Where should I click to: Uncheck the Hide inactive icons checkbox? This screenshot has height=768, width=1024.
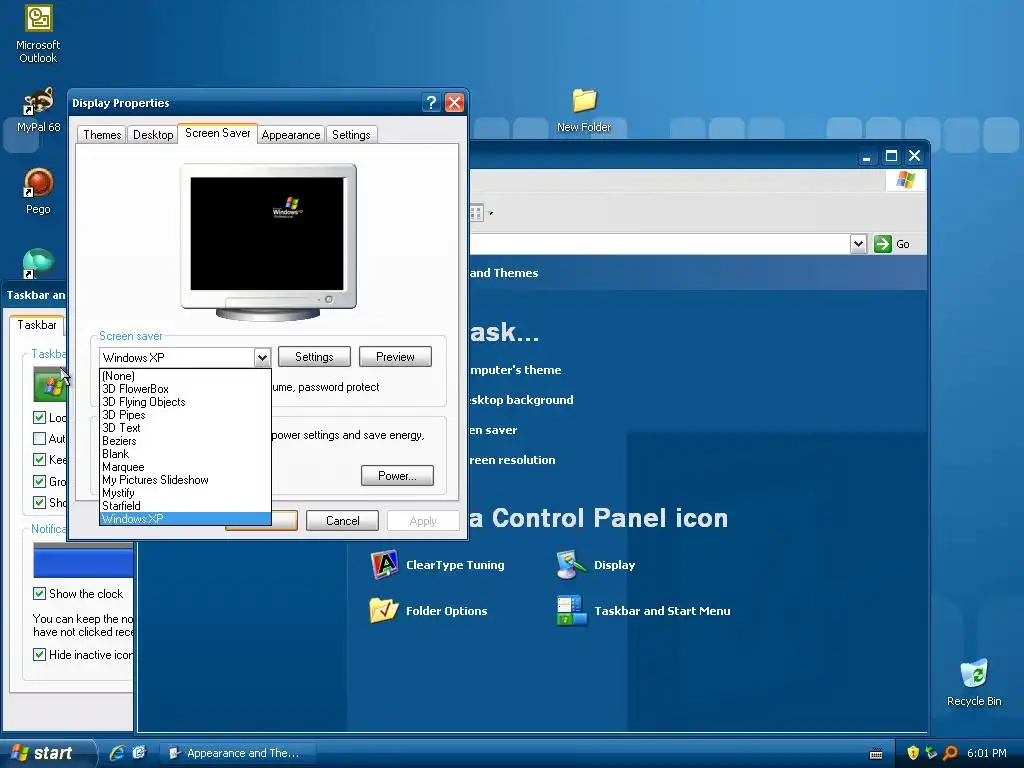pyautogui.click(x=39, y=654)
